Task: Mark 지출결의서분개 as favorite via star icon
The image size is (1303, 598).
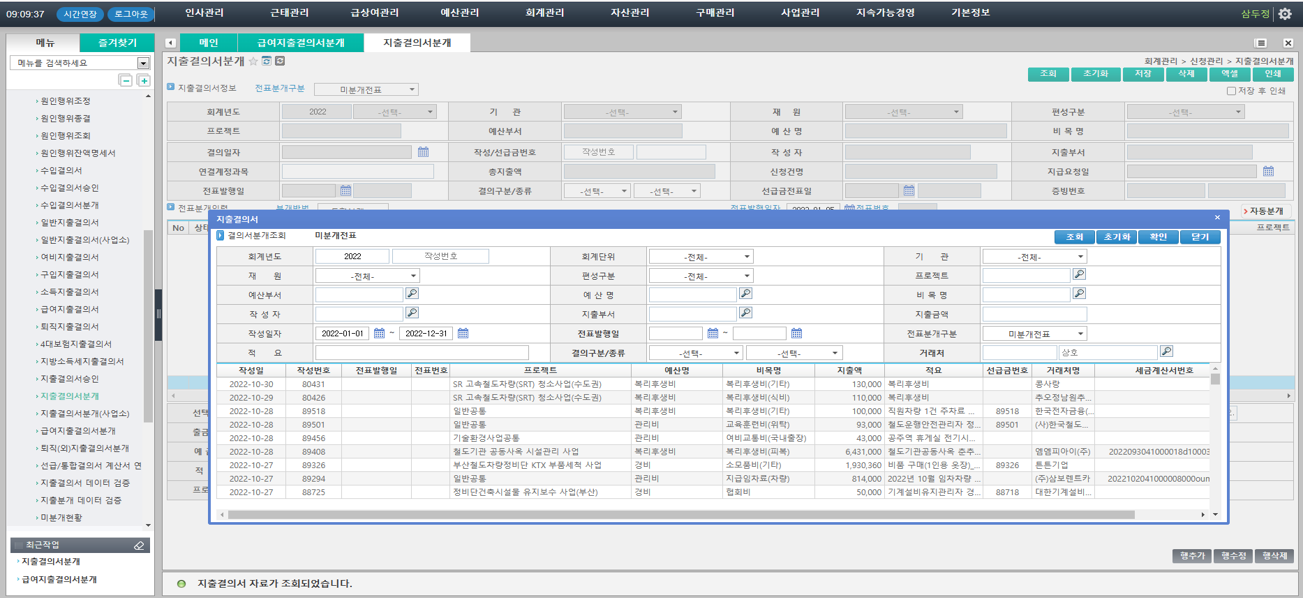Action: pos(253,61)
